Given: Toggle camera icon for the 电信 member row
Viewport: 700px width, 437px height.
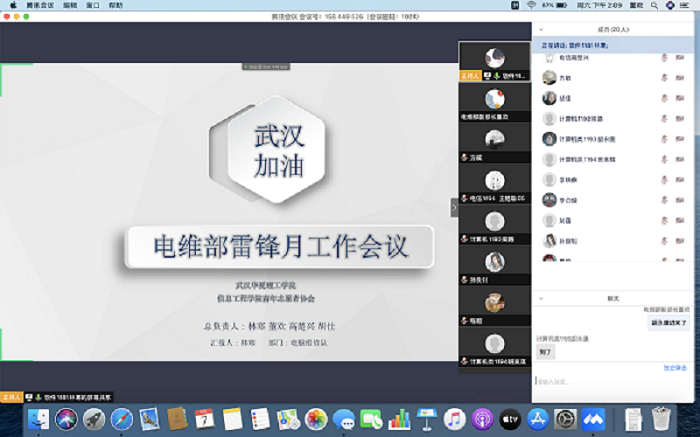Looking at the screenshot, I should coord(679,58).
